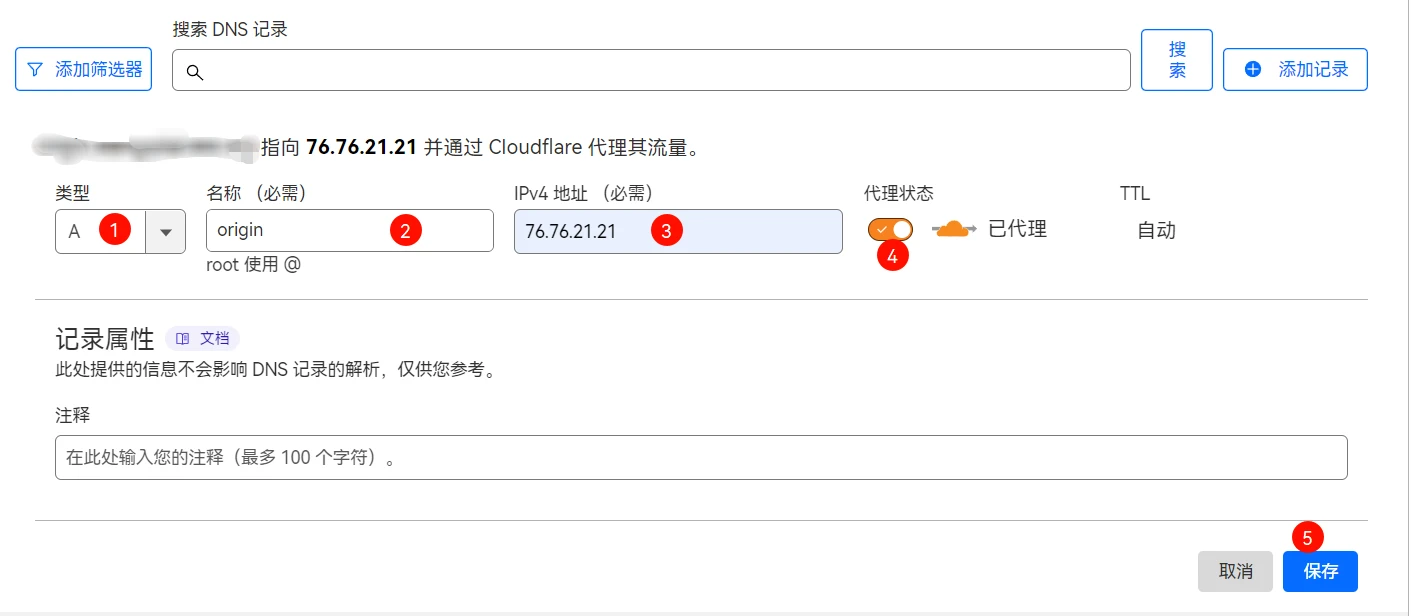
Task: Open the 文档 documentation link
Action: pos(203,339)
